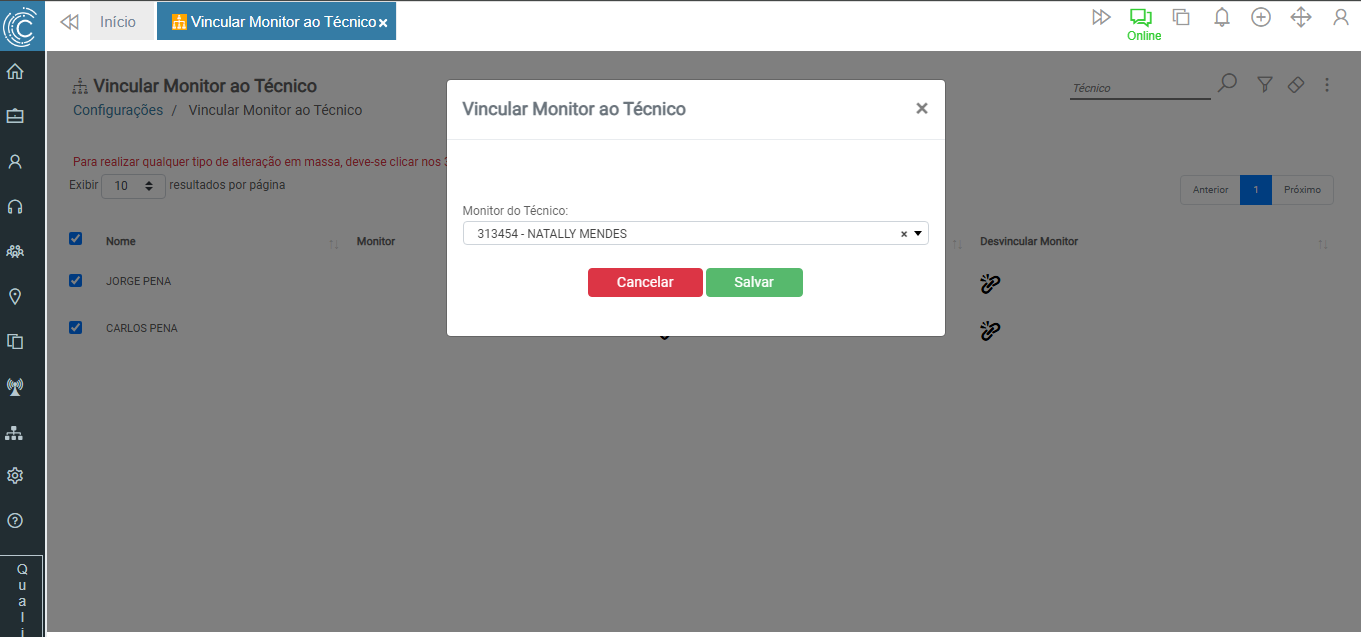Click the Técnico search input field
Screen dimensions: 1361x637
[x=1139, y=88]
